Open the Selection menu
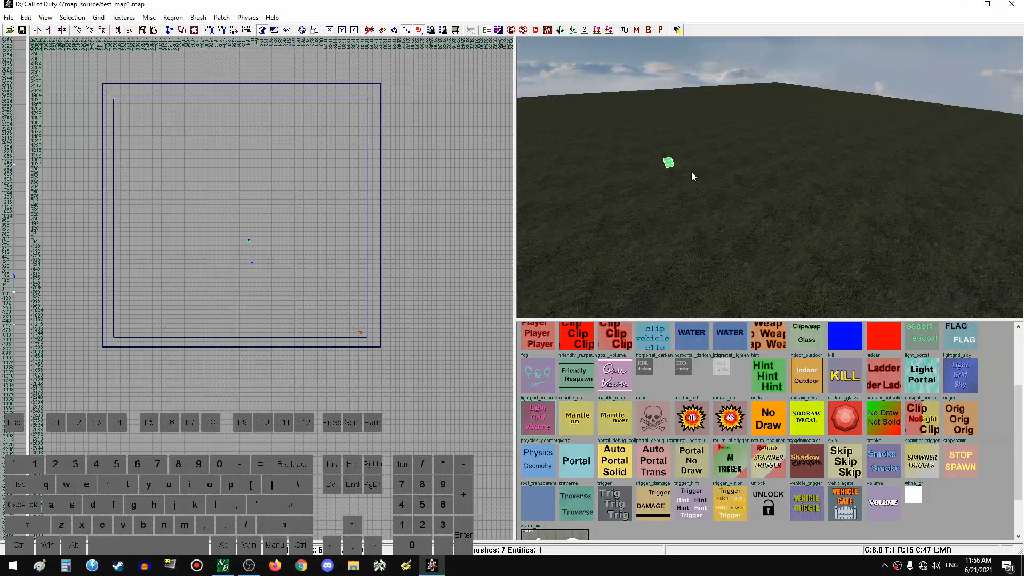1024x576 pixels. (72, 18)
